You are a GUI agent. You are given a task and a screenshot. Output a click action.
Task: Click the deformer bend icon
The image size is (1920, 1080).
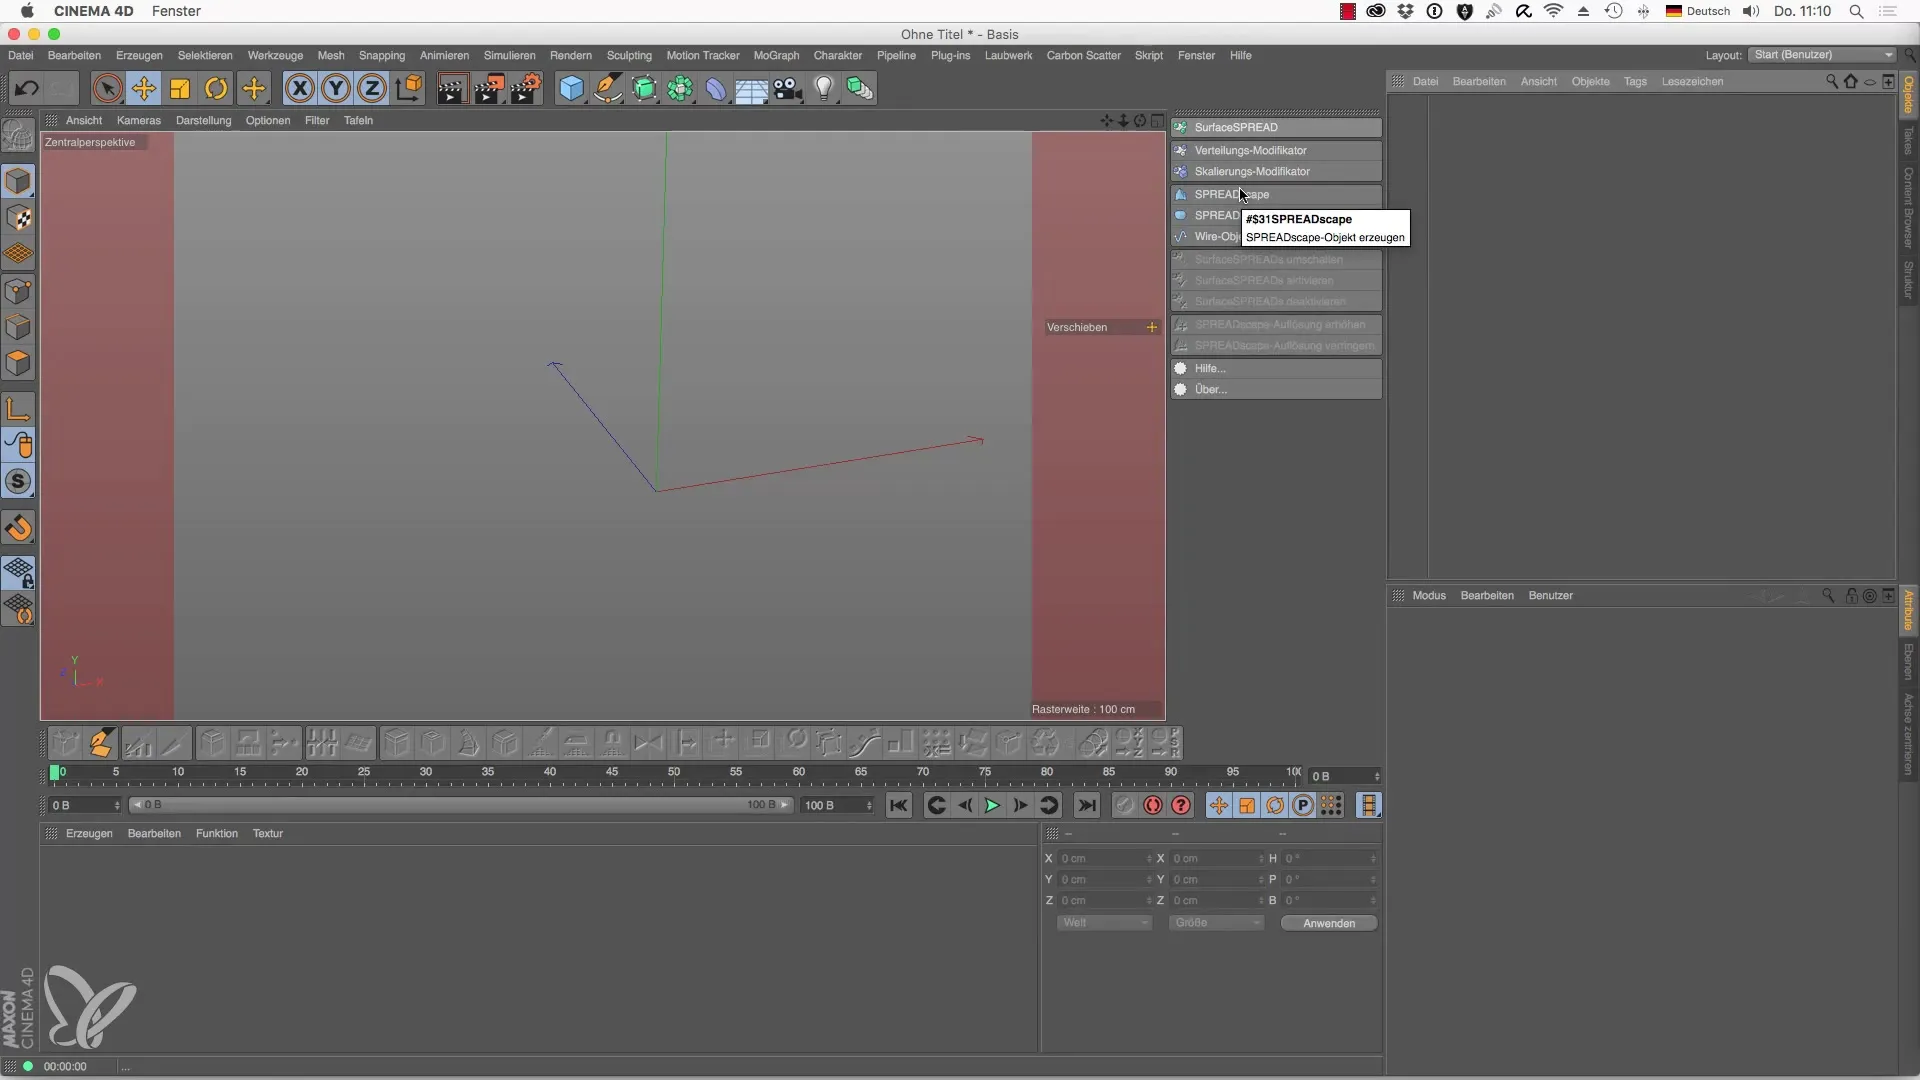tap(716, 89)
